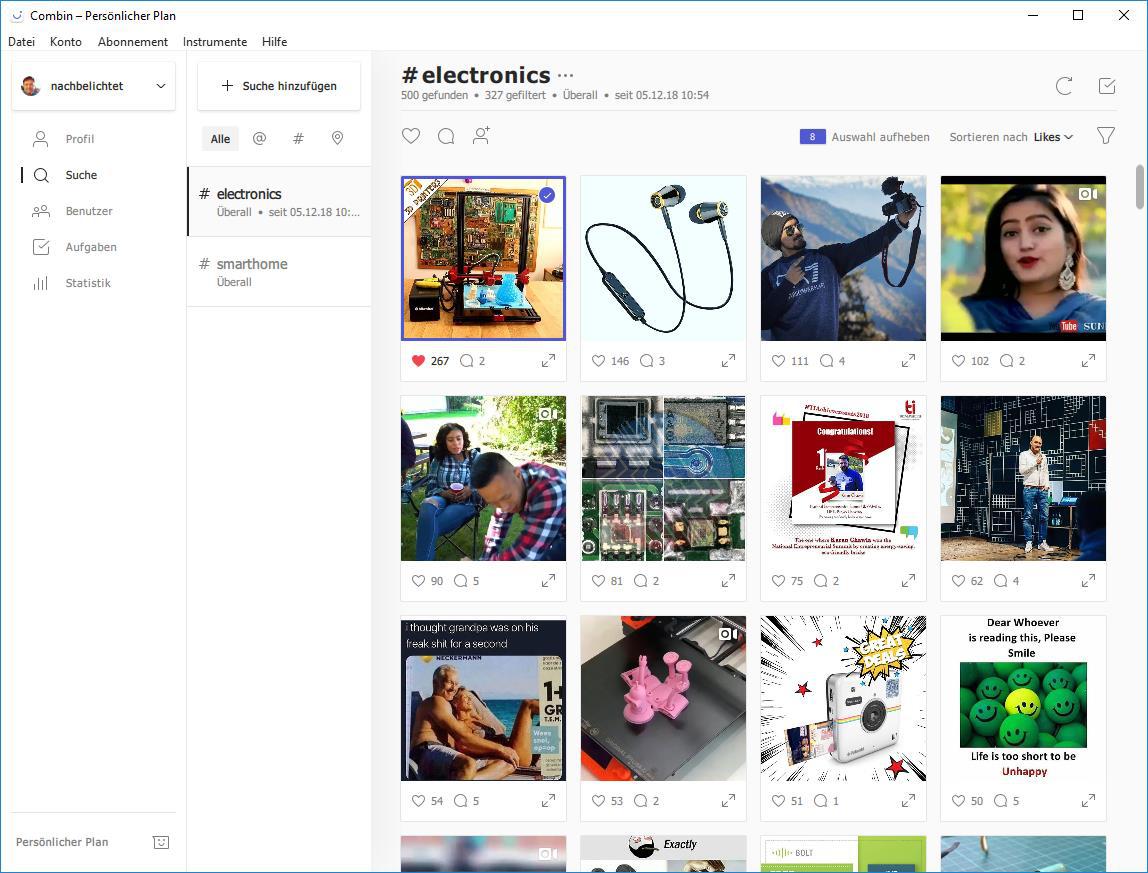The image size is (1148, 873).
Task: Open the Abonnement menu
Action: click(x=132, y=42)
